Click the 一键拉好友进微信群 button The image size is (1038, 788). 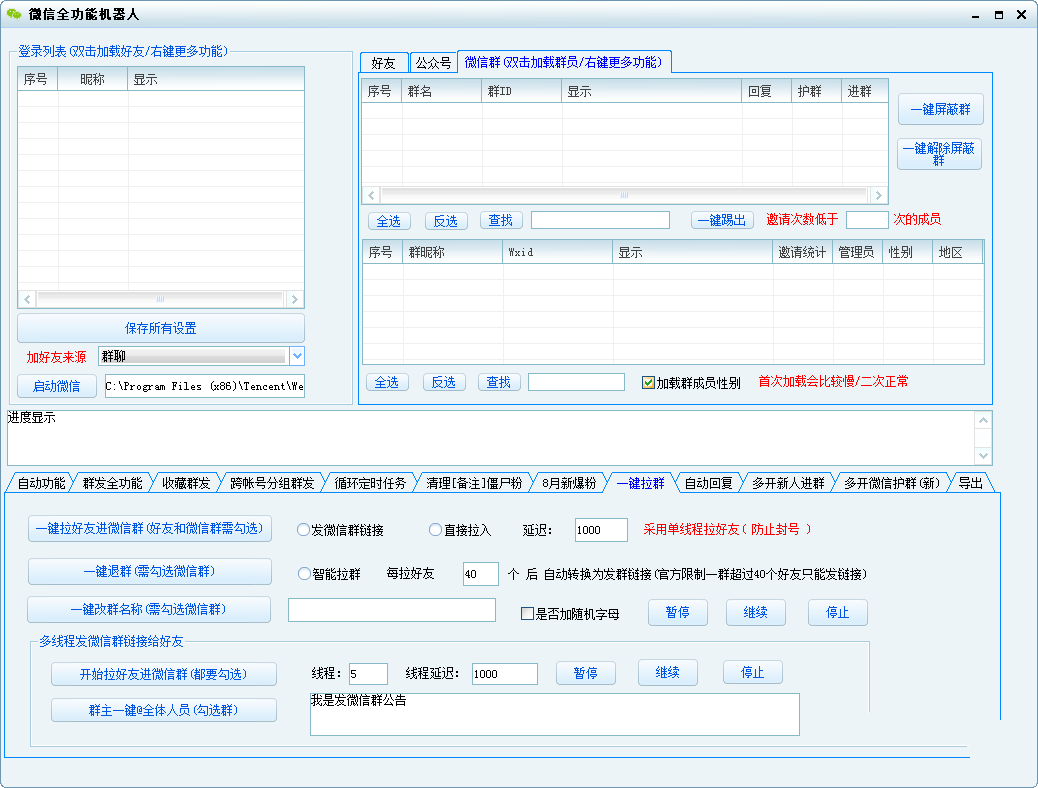tap(150, 528)
